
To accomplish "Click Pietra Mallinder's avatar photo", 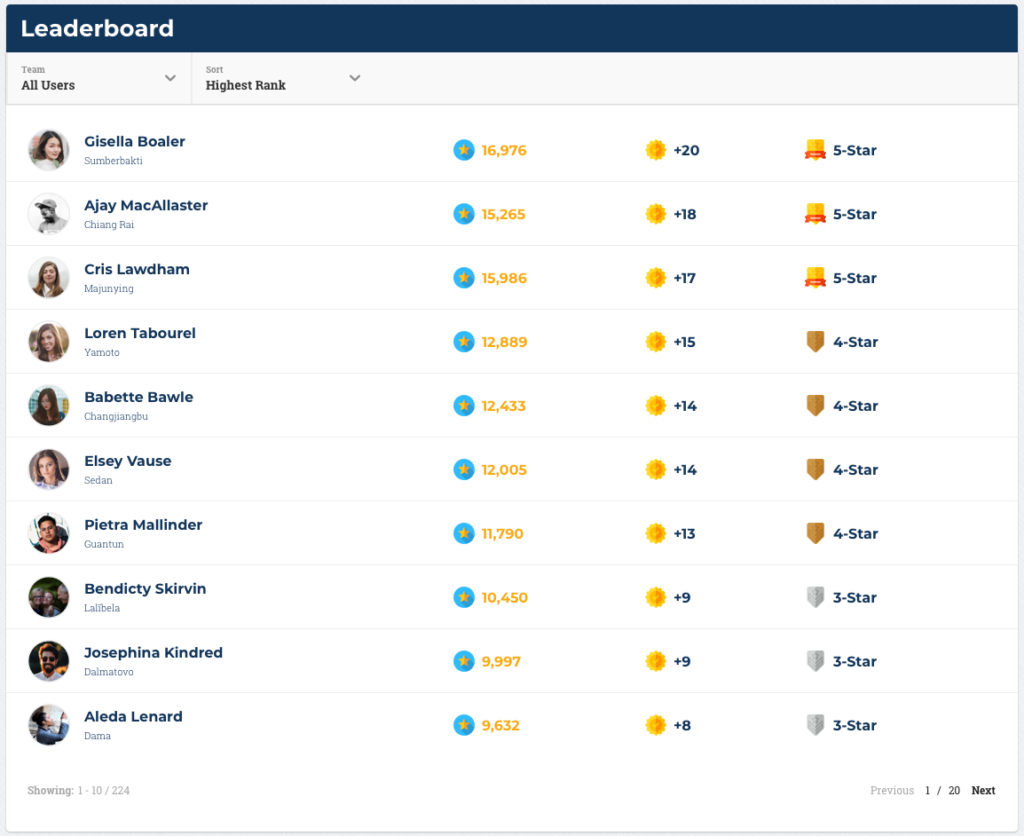I will pos(48,534).
